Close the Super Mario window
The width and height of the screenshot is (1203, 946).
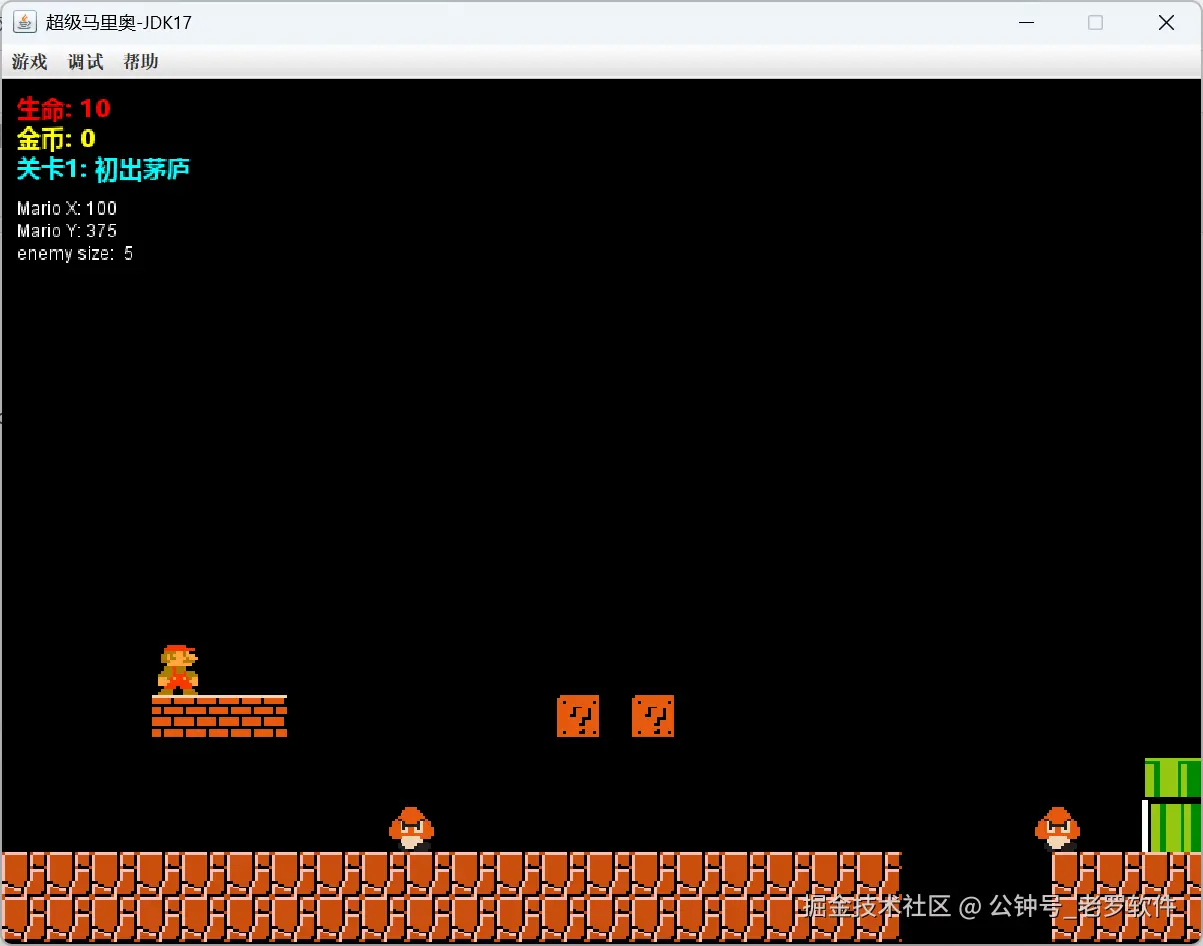point(1166,22)
